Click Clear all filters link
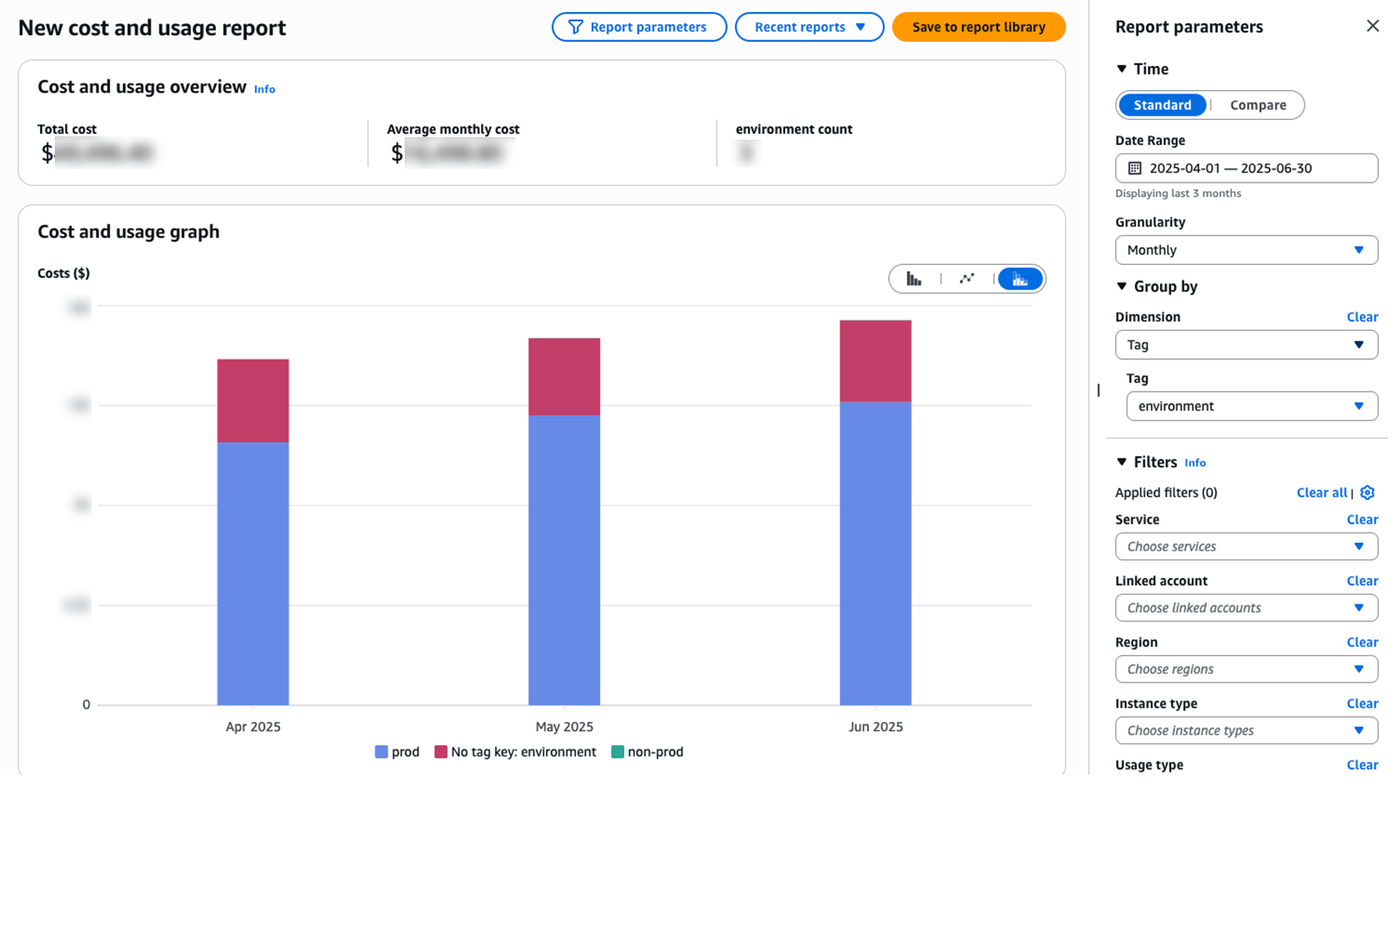1400x943 pixels. (1321, 493)
